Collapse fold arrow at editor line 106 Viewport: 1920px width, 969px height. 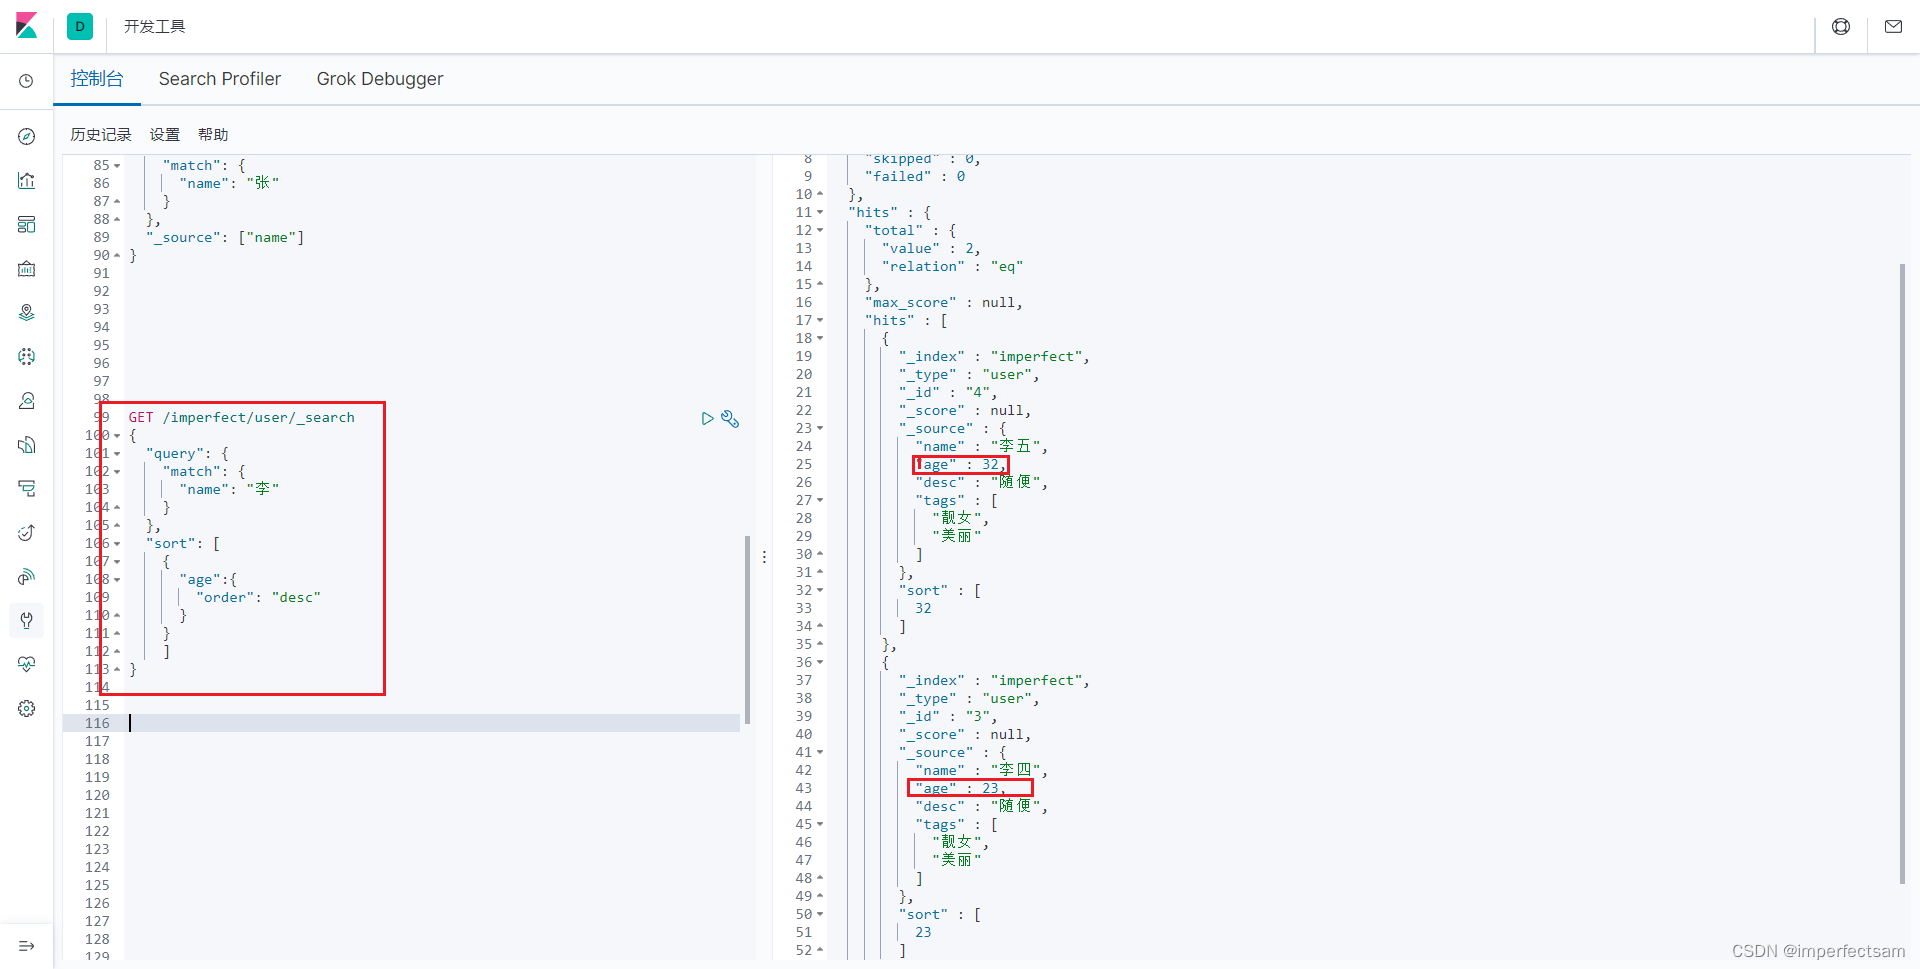click(x=117, y=544)
